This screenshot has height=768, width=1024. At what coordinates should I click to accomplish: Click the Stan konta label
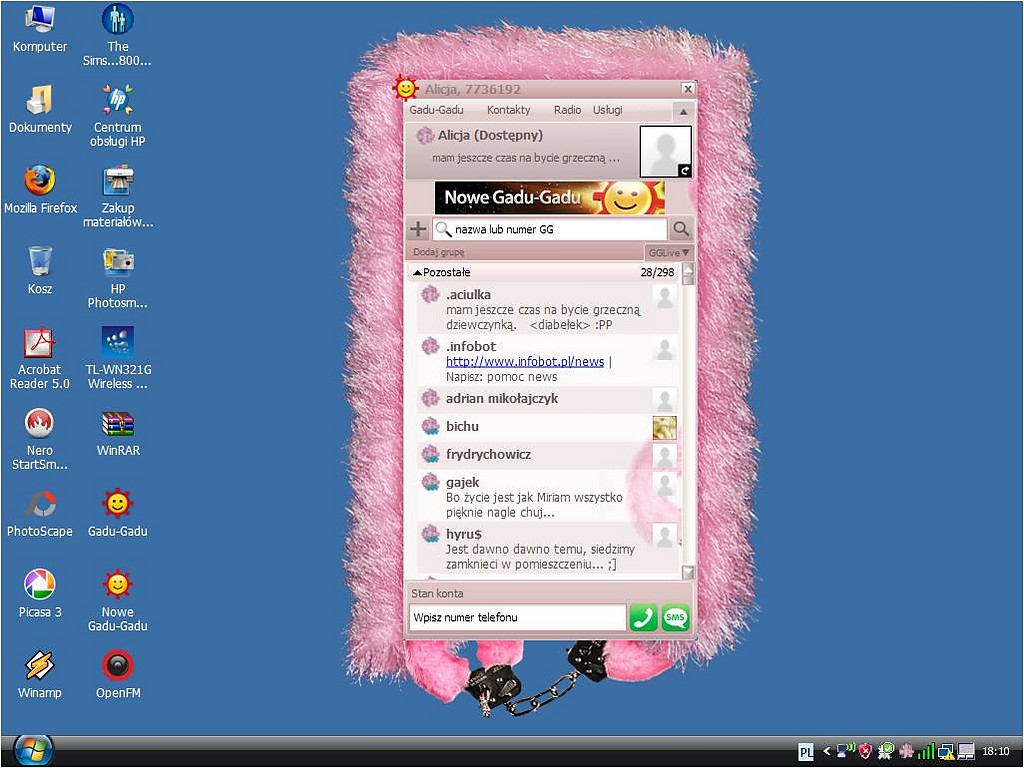click(438, 594)
